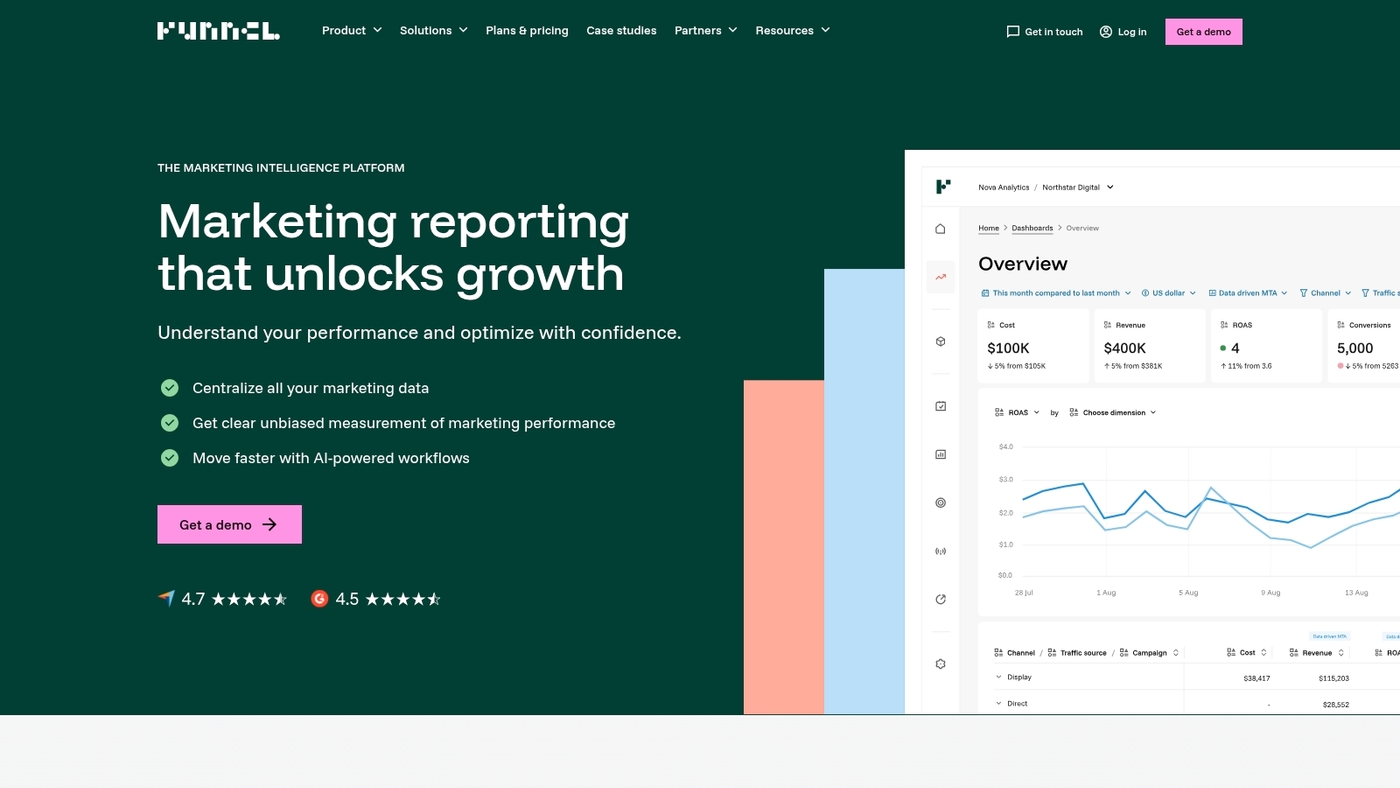Open the trend chart dashboard sidebar icon
1400x788 pixels.
click(x=940, y=277)
